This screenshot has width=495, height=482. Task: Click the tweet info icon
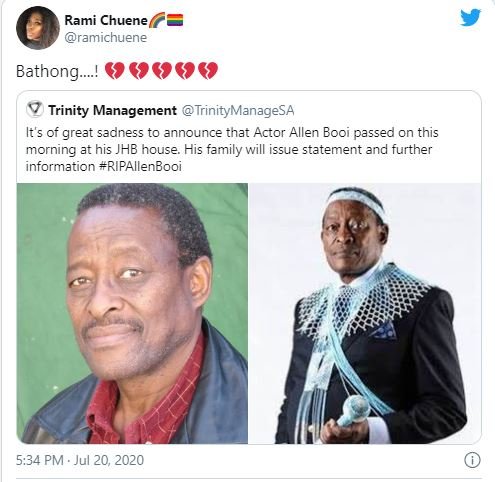click(472, 460)
